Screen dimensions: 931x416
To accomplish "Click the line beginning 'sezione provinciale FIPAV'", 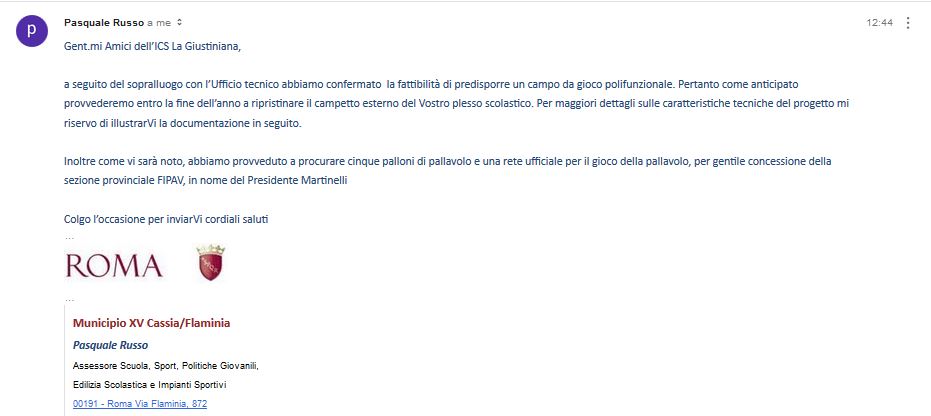I will [205, 180].
